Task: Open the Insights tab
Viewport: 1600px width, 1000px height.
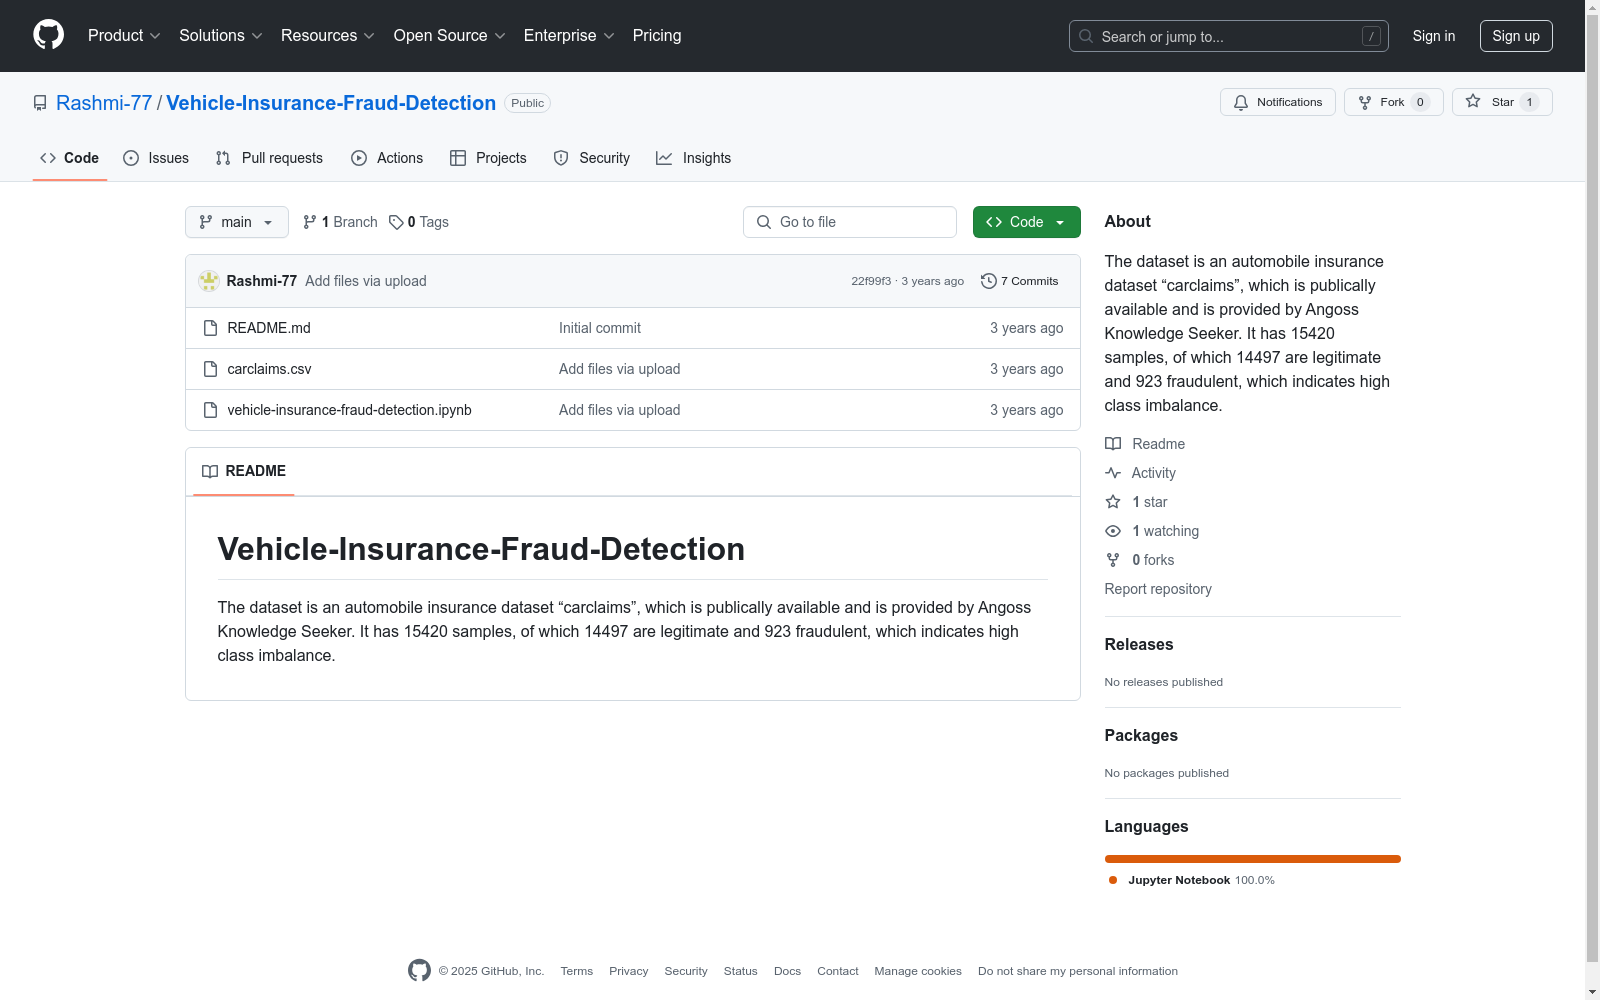Action: point(694,158)
